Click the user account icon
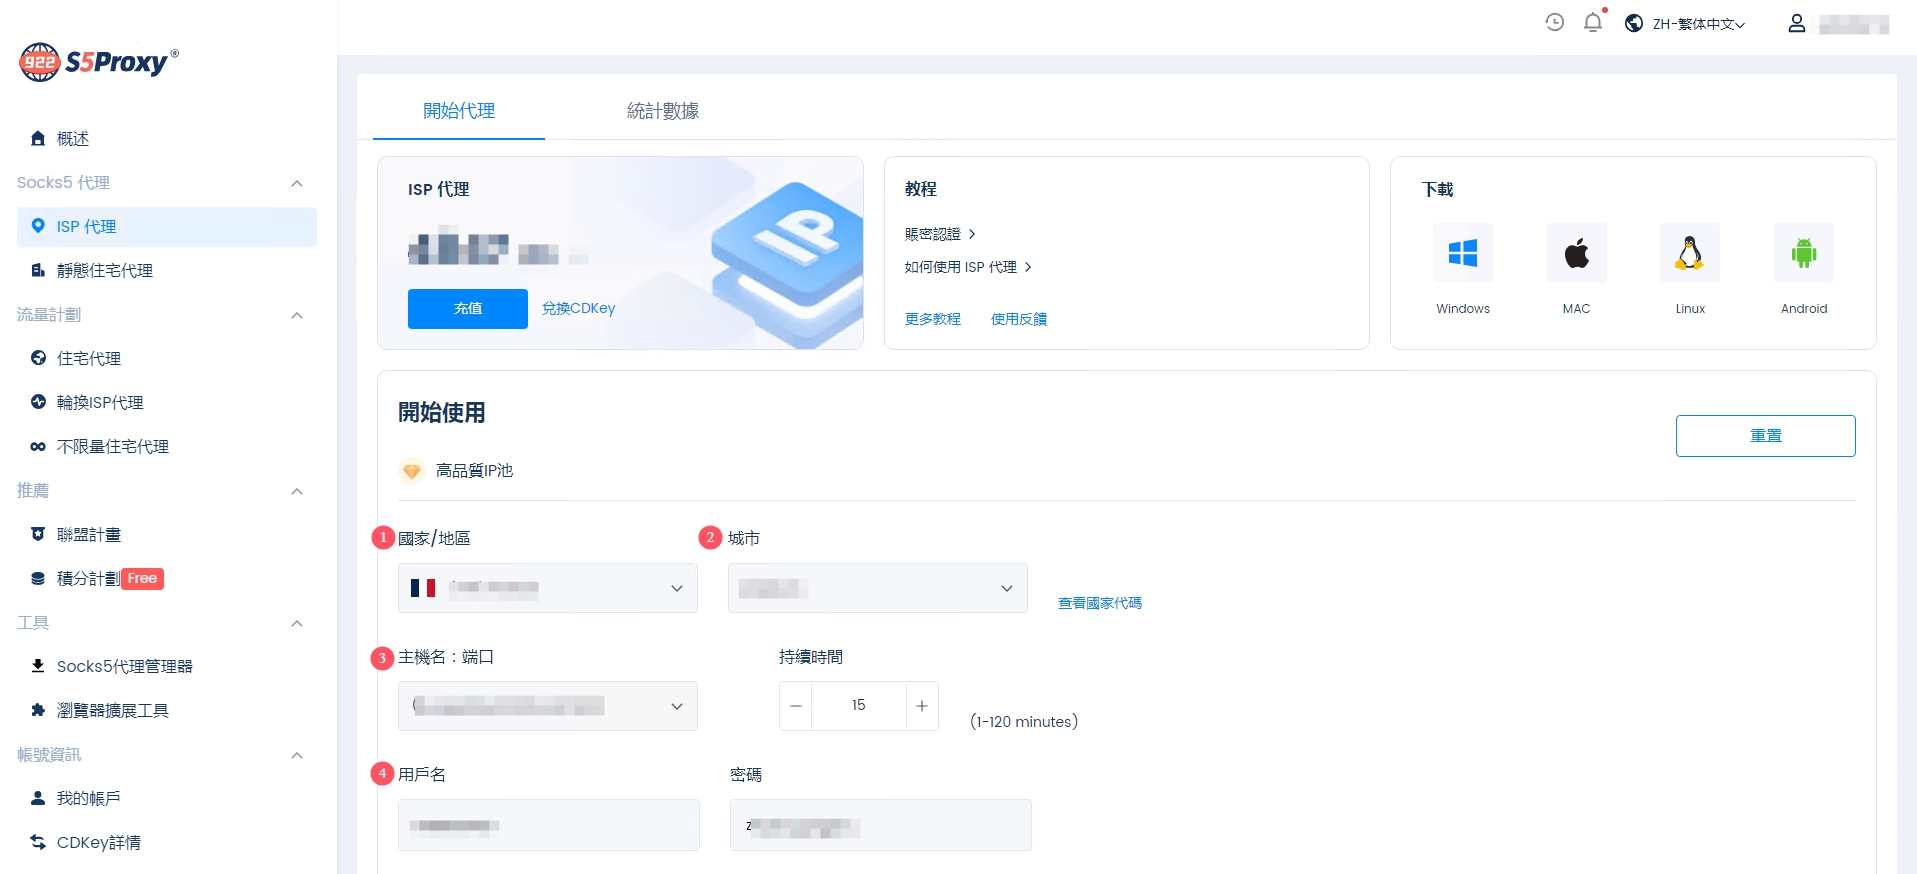The image size is (1917, 874). [x=1796, y=24]
